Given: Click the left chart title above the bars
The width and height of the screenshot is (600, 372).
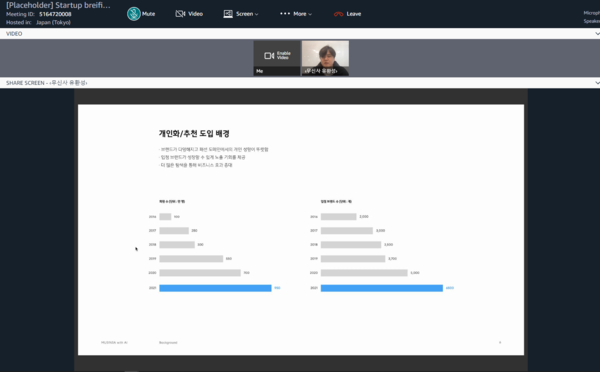Looking at the screenshot, I should coord(172,201).
